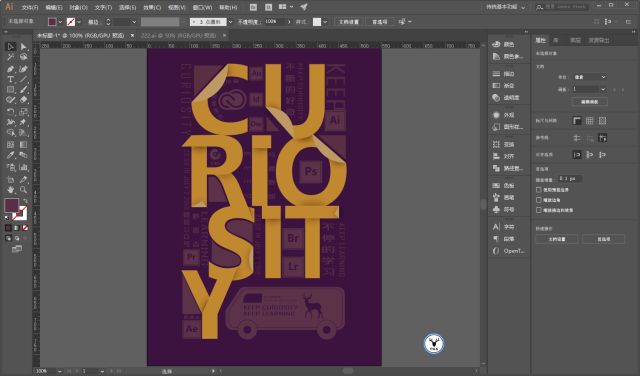Click the Document Setup button in control bar
The height and width of the screenshot is (376, 640).
pos(349,22)
